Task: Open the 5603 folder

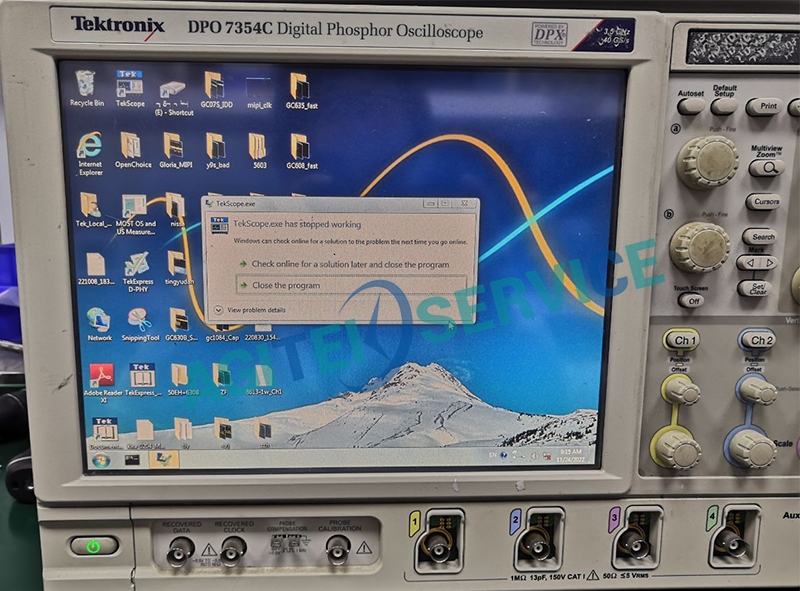Action: pos(259,150)
